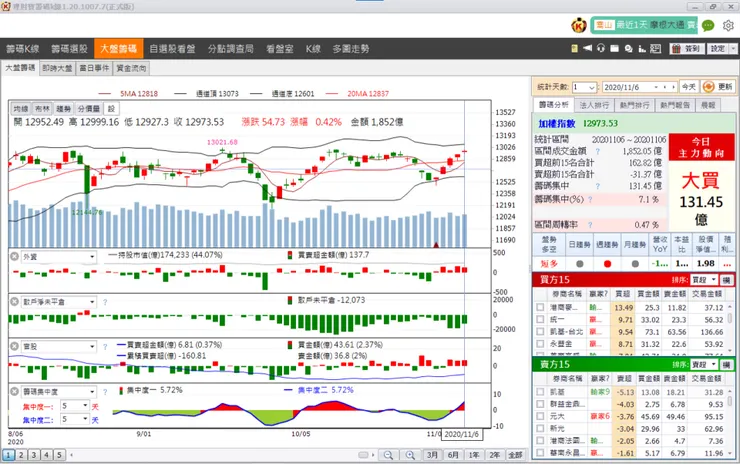The width and height of the screenshot is (740, 464).
Task: Close the 官股 indicator panel
Action: click(x=15, y=346)
